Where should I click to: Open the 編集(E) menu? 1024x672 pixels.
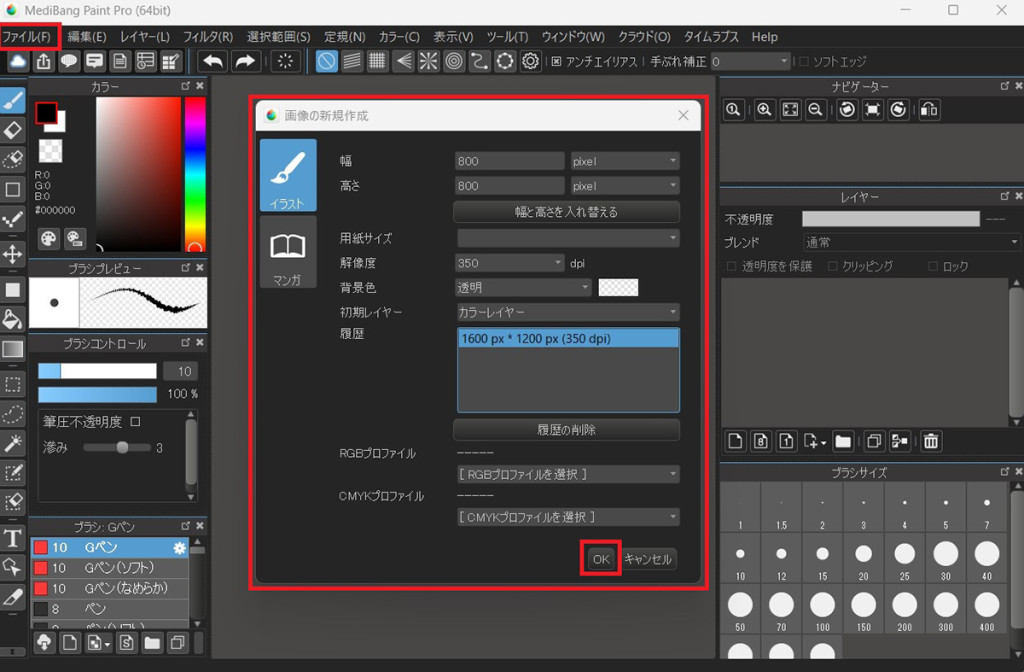[87, 37]
